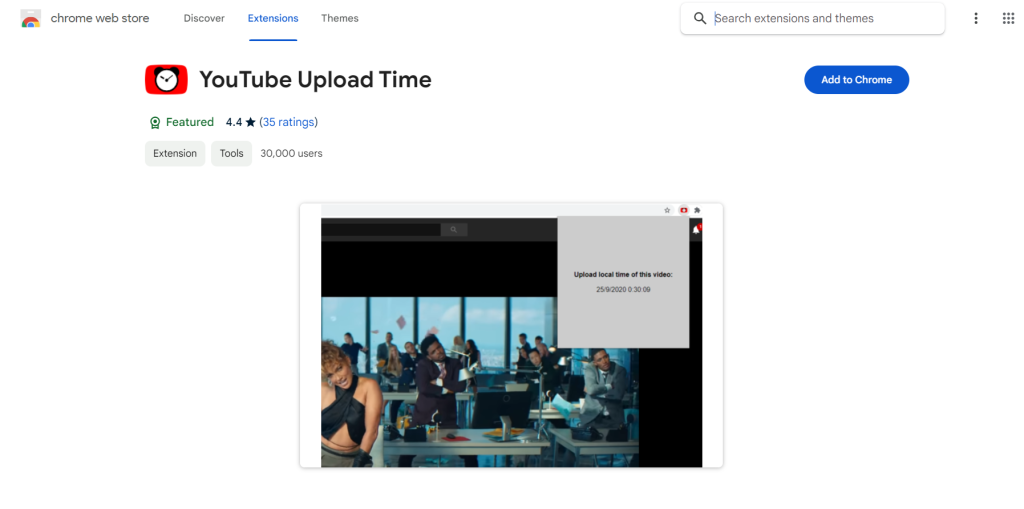The height and width of the screenshot is (509, 1024).
Task: Click the YouTube Upload Time clock icon
Action: point(167,80)
